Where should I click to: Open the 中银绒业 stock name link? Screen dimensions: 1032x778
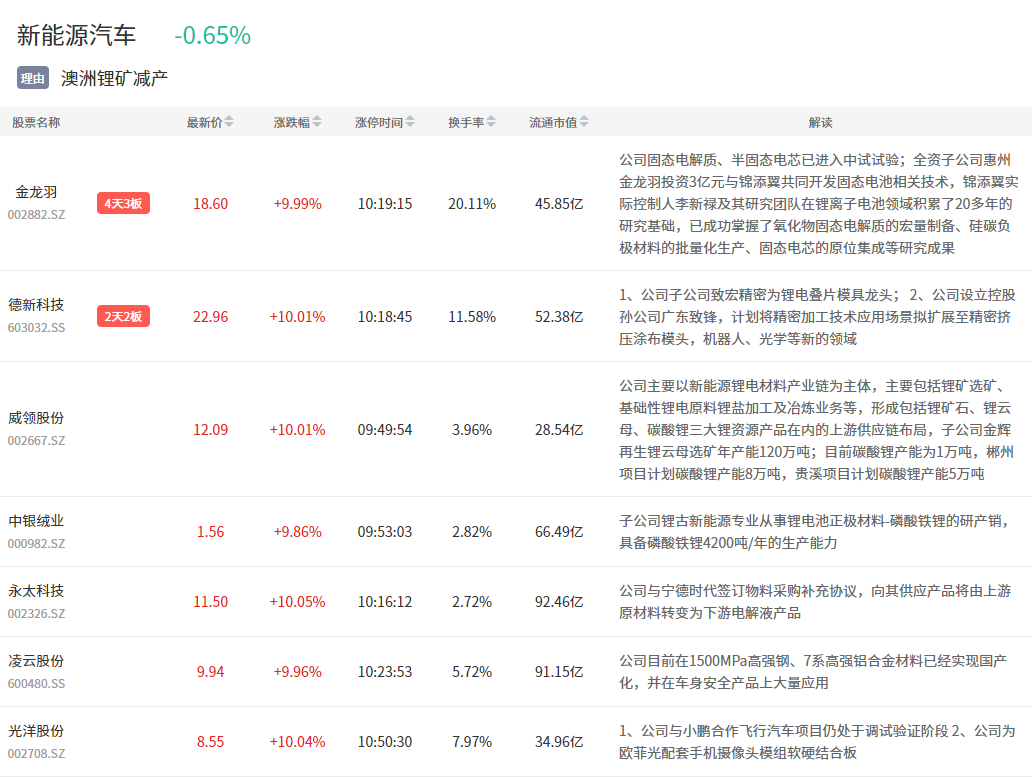[x=36, y=521]
